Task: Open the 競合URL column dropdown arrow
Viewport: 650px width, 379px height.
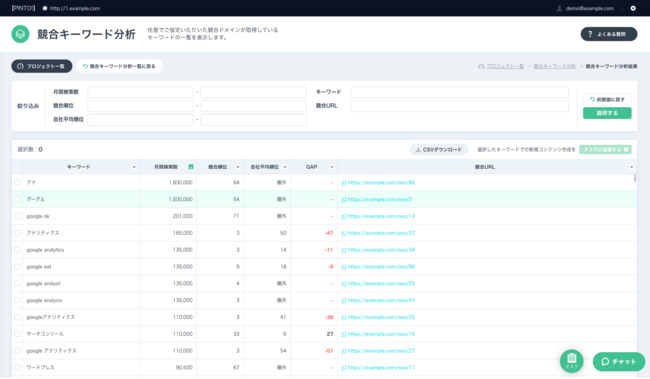Action: click(631, 167)
